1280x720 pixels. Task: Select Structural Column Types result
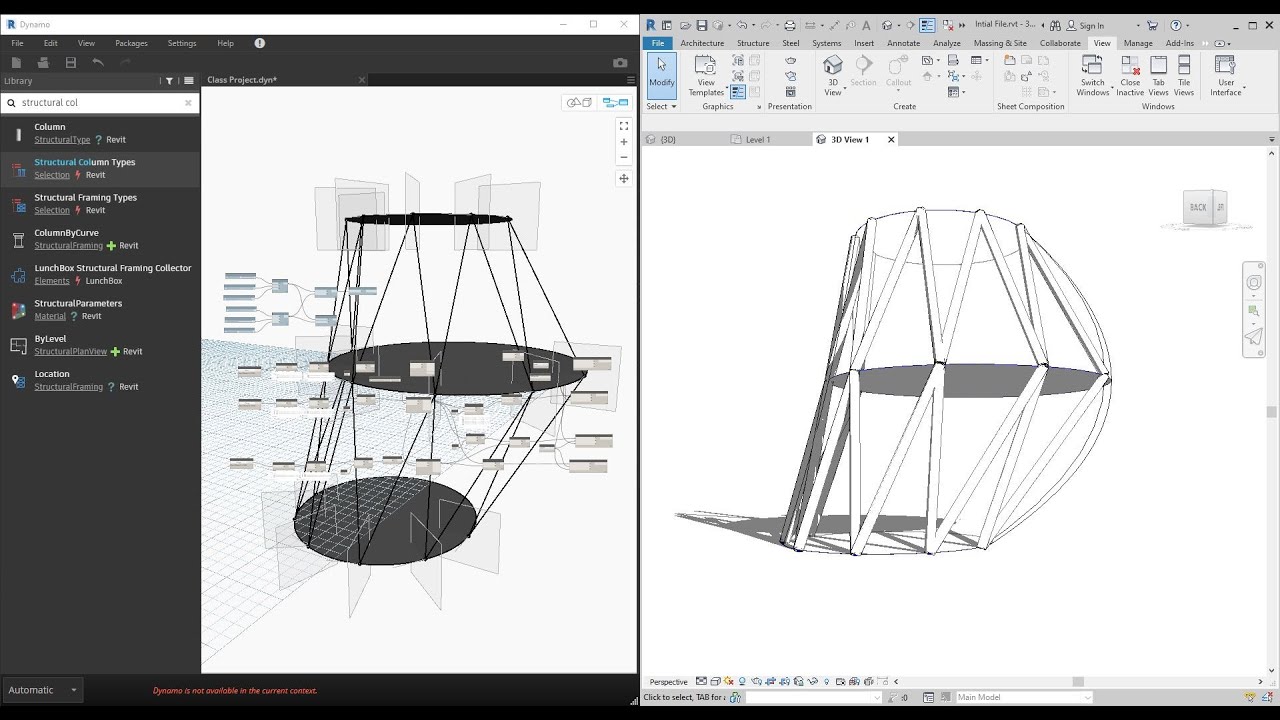point(100,168)
